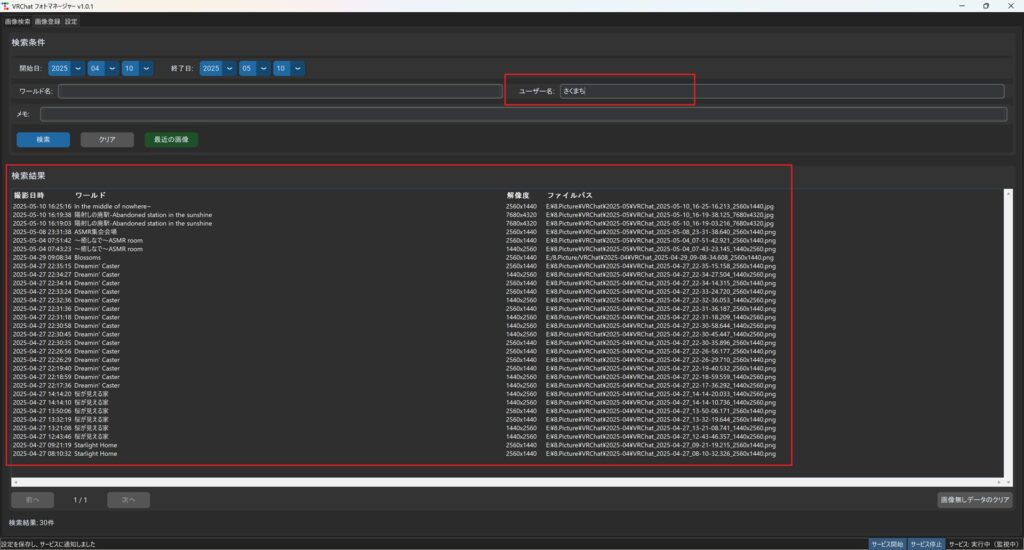1024x550 pixels.
Task: Open the start day 10 dropdown
Action: (137, 69)
